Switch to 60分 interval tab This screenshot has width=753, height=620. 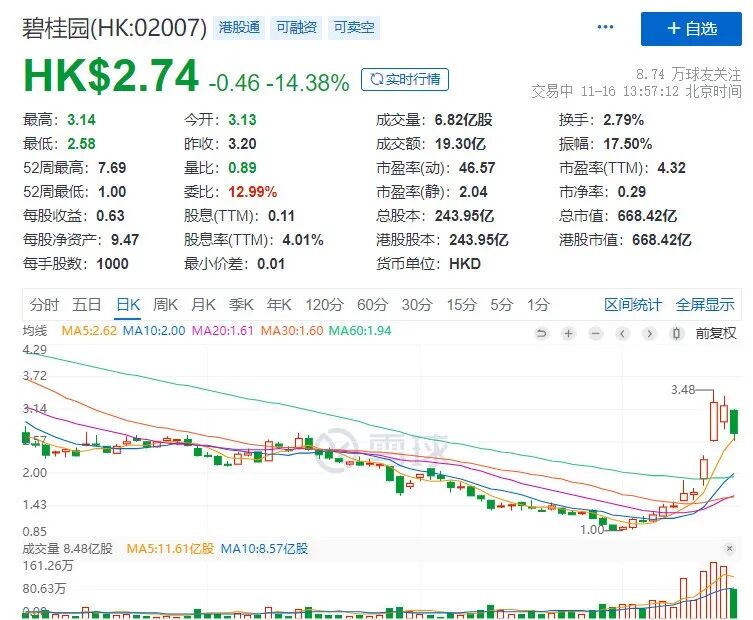tap(372, 304)
